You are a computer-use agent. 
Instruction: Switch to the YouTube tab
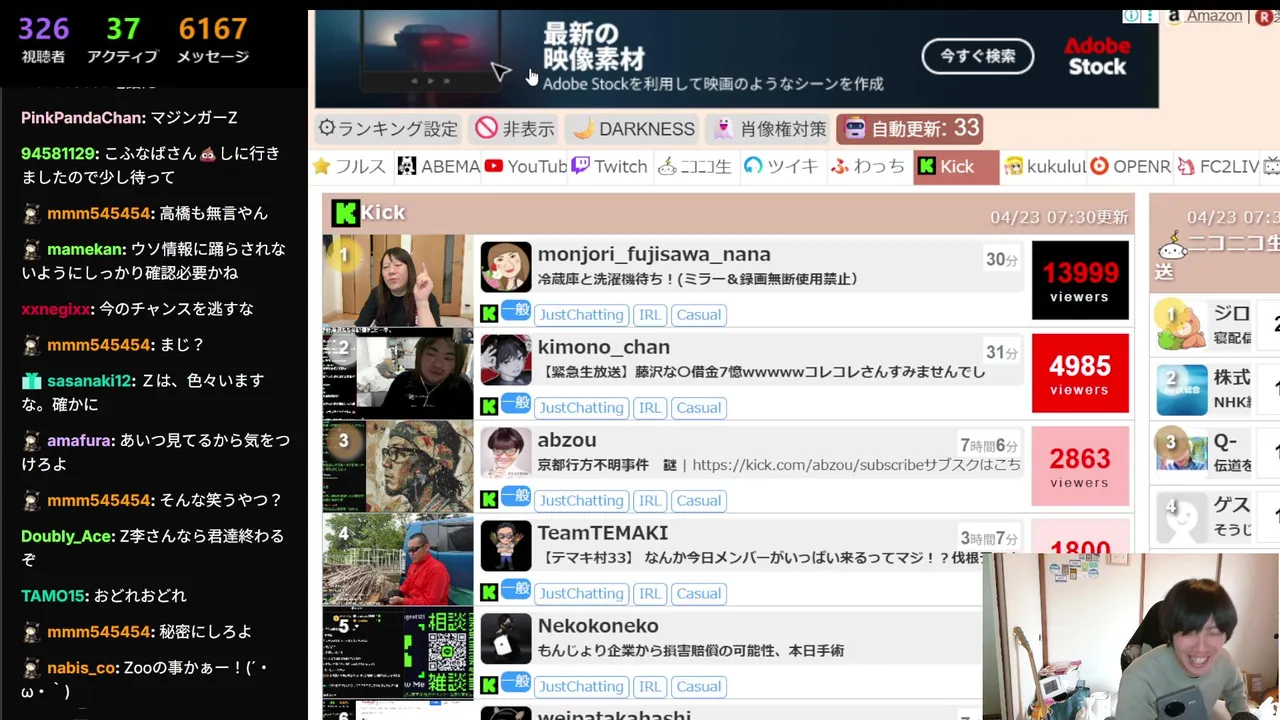coord(526,167)
